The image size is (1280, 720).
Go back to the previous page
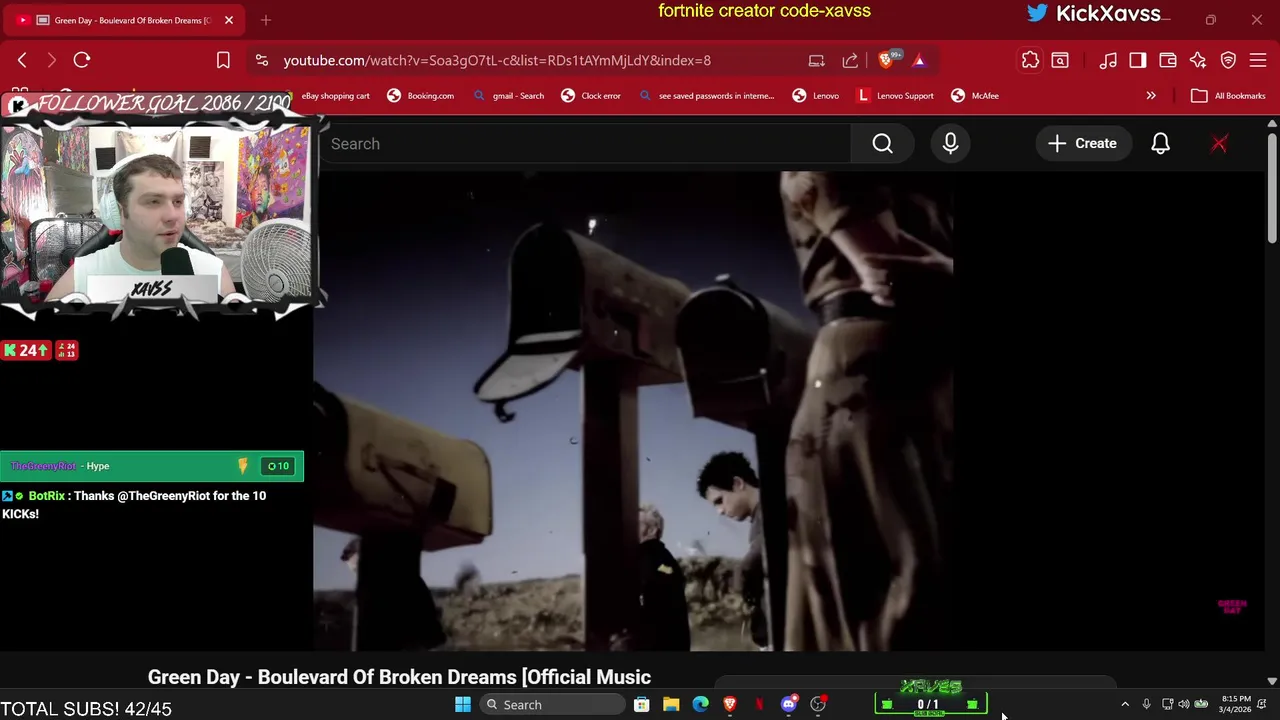point(22,60)
